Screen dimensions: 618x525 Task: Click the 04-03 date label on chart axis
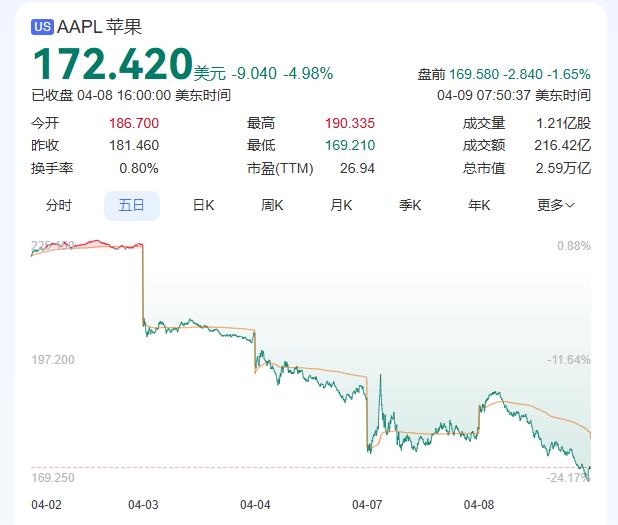click(x=143, y=505)
